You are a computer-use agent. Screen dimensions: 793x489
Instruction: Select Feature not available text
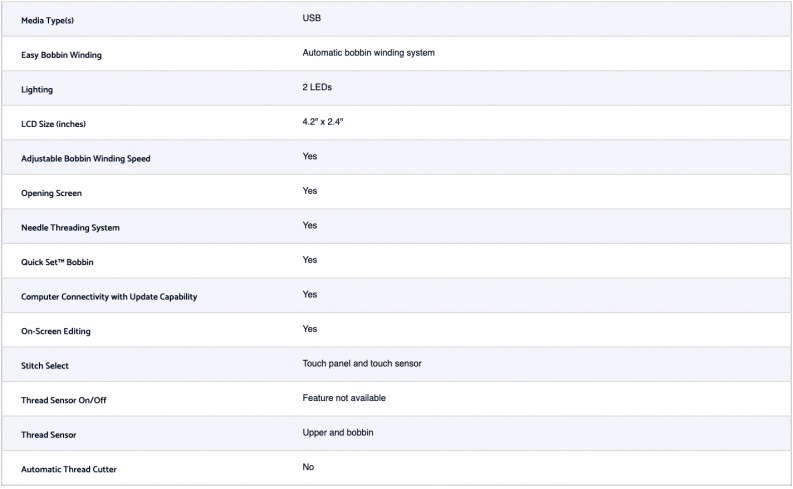(x=344, y=398)
